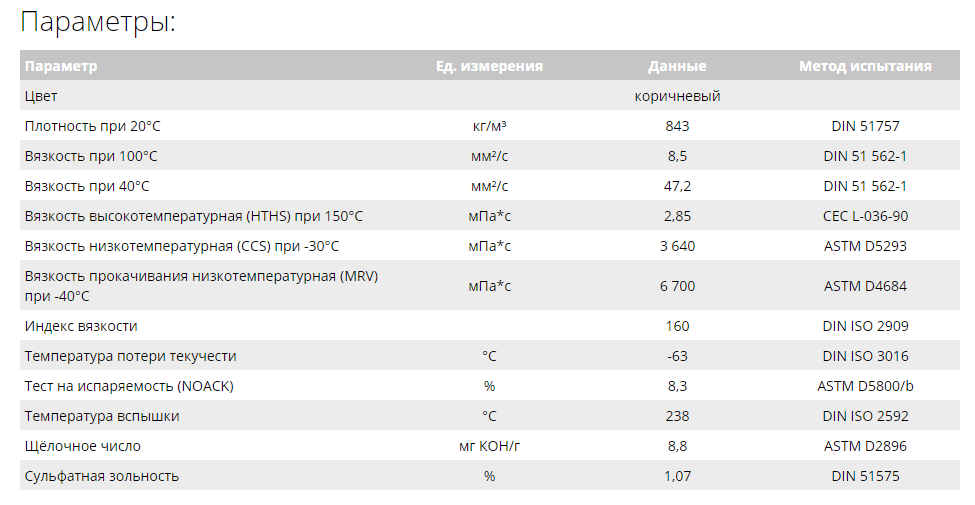Select the ASTM D4684 method cell

click(x=865, y=286)
